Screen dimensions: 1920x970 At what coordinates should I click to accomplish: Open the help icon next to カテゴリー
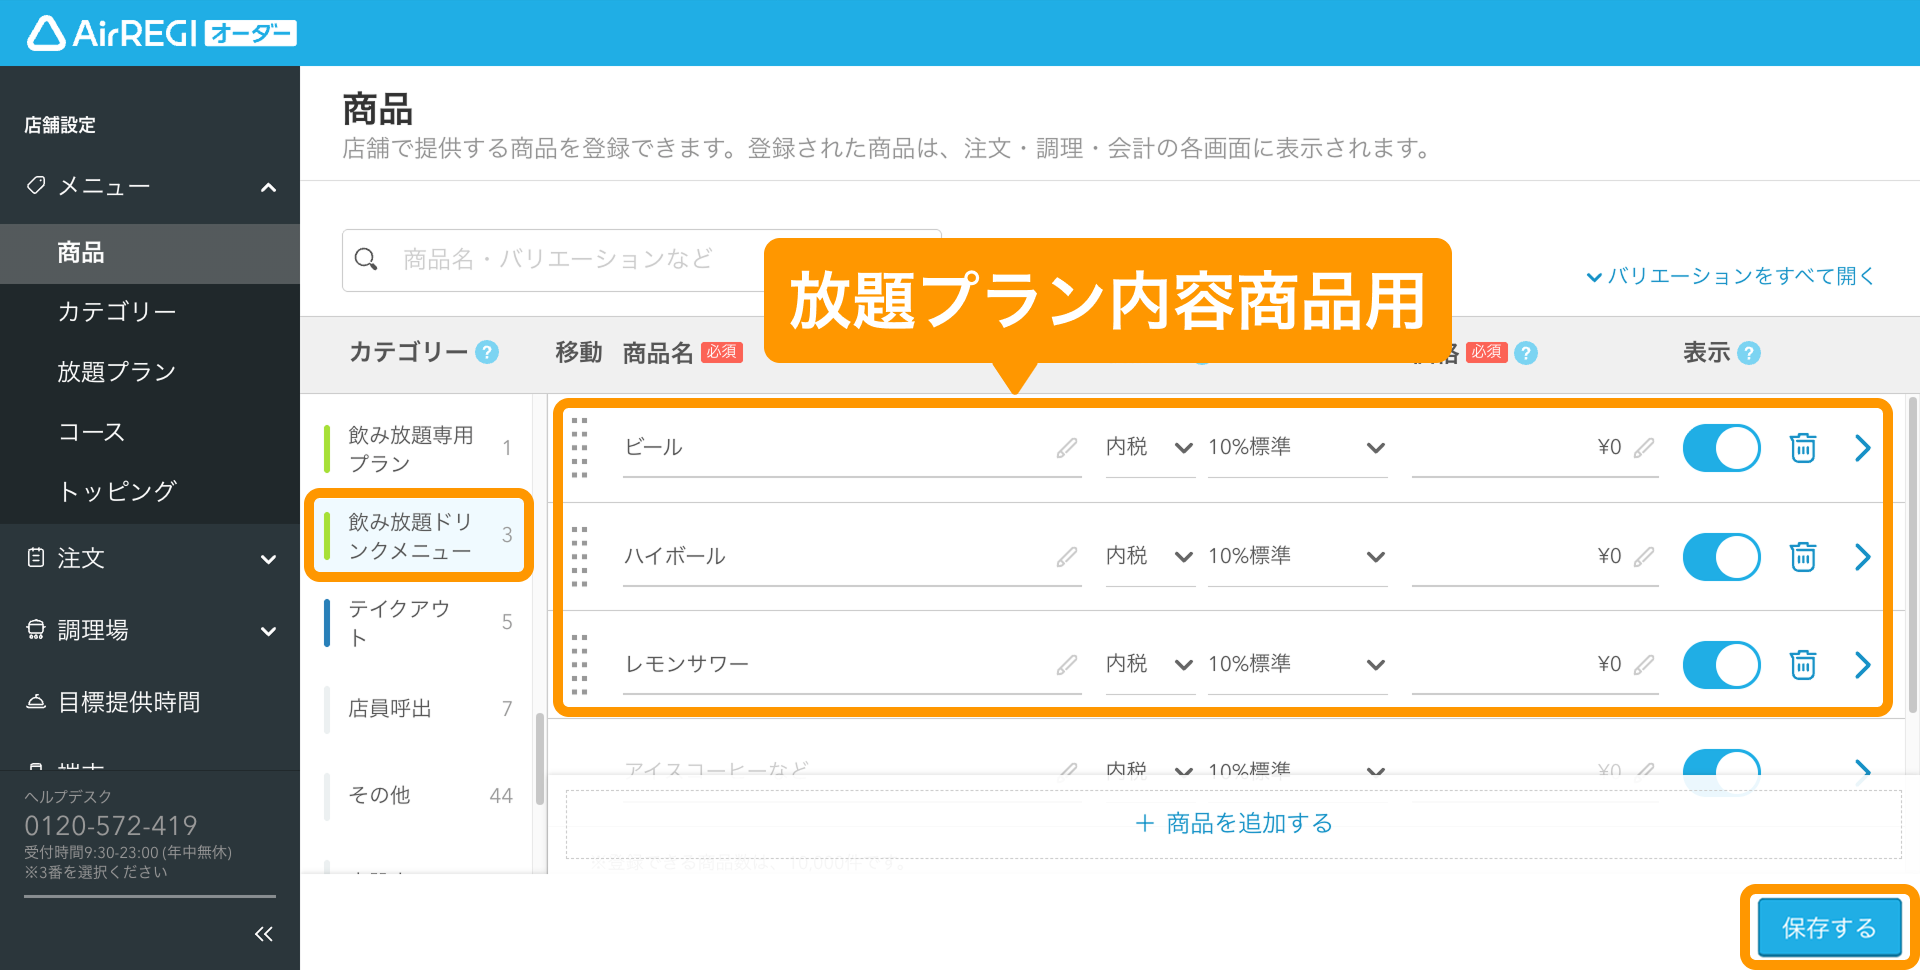pos(487,352)
